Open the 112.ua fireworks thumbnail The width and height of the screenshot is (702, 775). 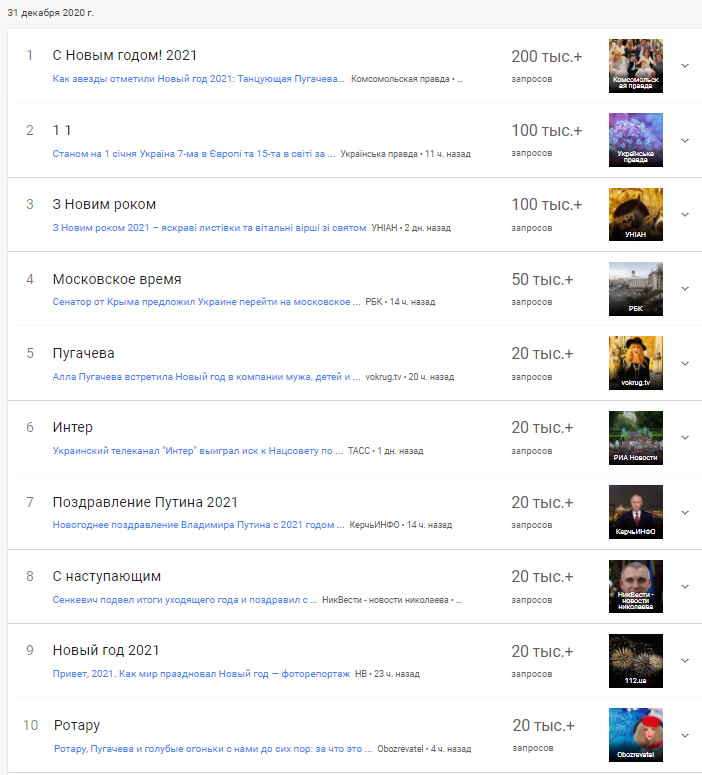coord(636,661)
